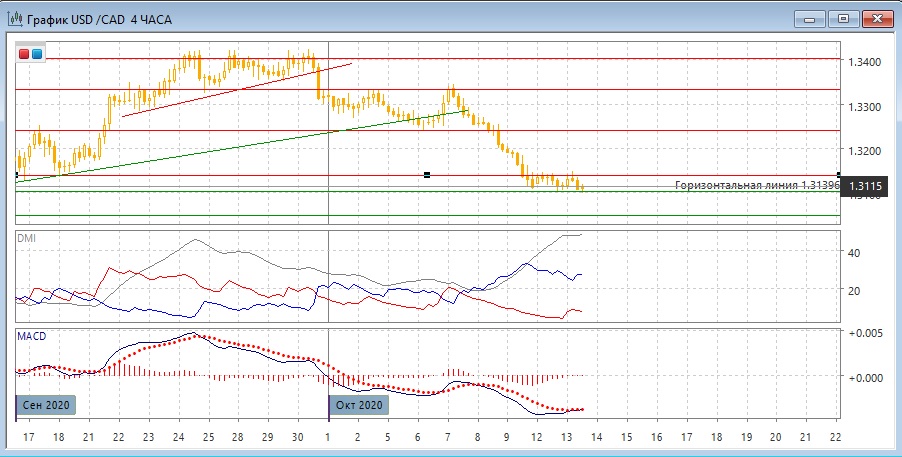Screen dimensions: 902x457
Task: Select the horizontal line 1.31396 label
Action: tap(756, 186)
